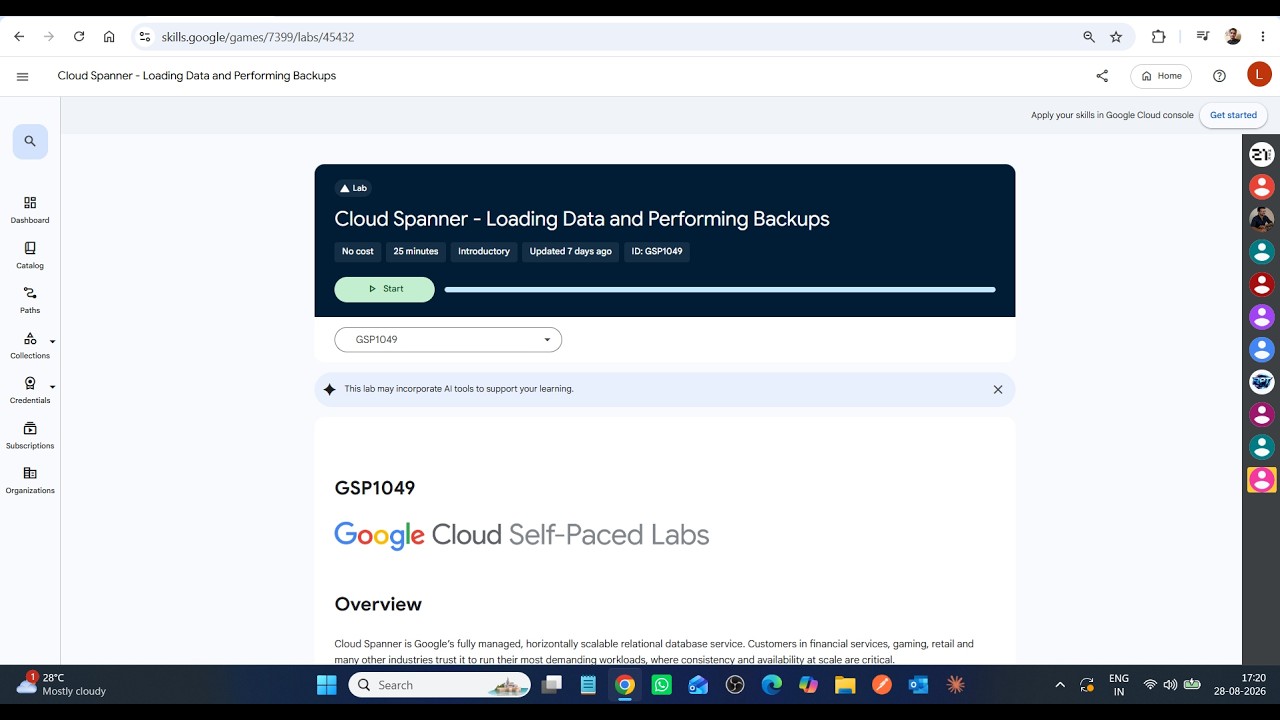Click the Google Cloud Self-Paced Labs logo
Screen dimensions: 1280x720
(x=522, y=535)
